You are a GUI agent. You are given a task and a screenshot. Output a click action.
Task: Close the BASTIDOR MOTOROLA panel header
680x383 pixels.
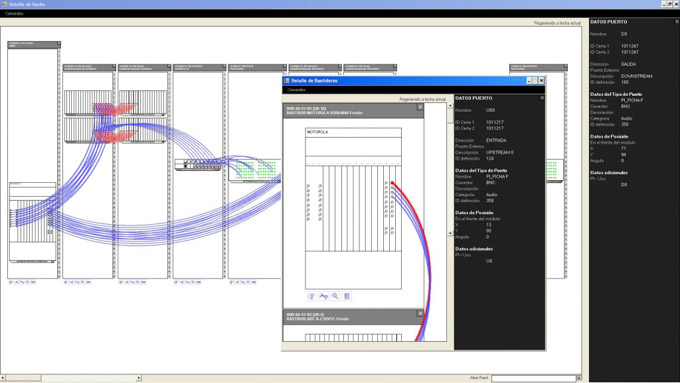pyautogui.click(x=420, y=107)
